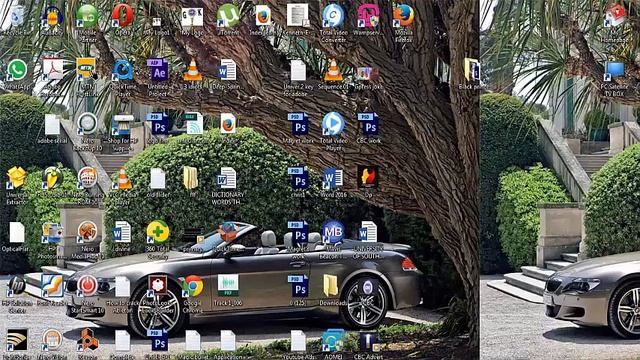Launch the Opera browser shortcut
Viewport: 640px width, 360px height.
(122, 16)
